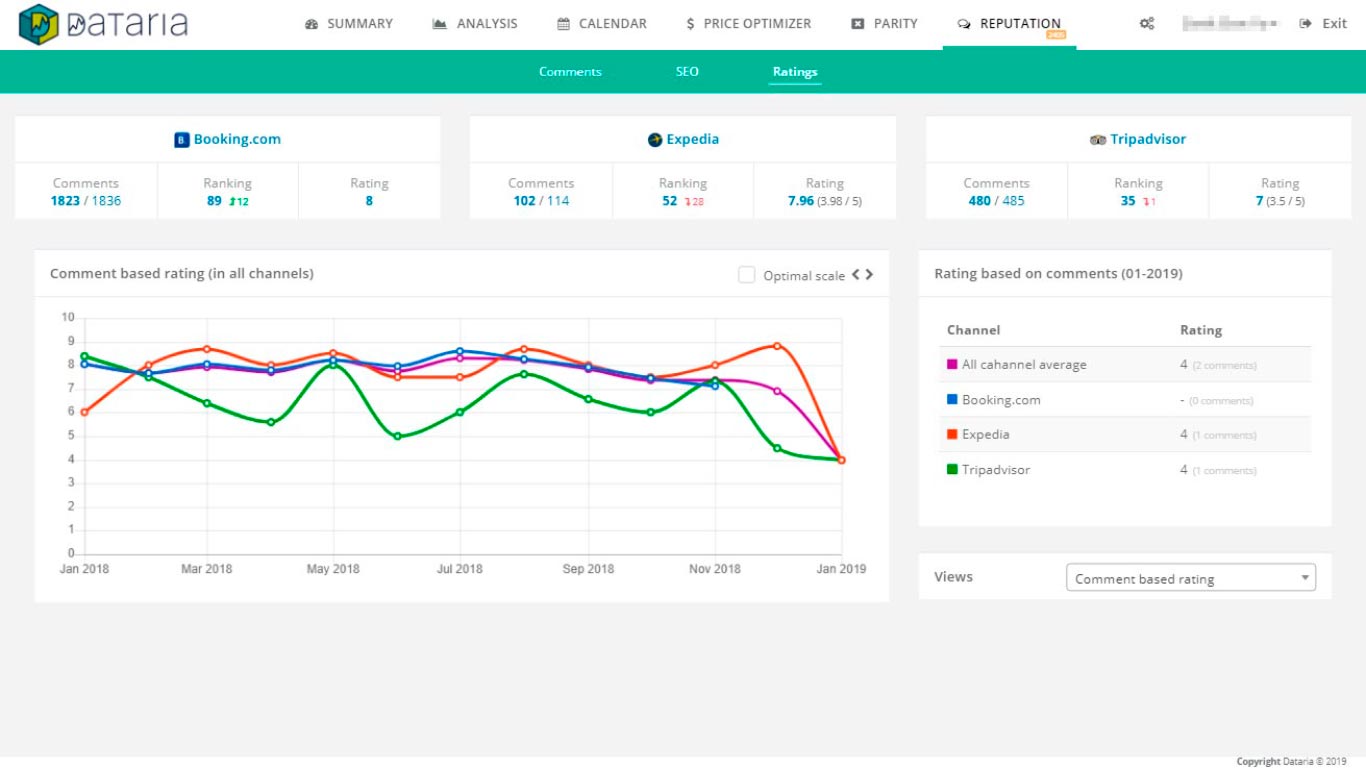The width and height of the screenshot is (1366, 768).
Task: Enable the Optimal scale checkbox
Action: pos(746,274)
